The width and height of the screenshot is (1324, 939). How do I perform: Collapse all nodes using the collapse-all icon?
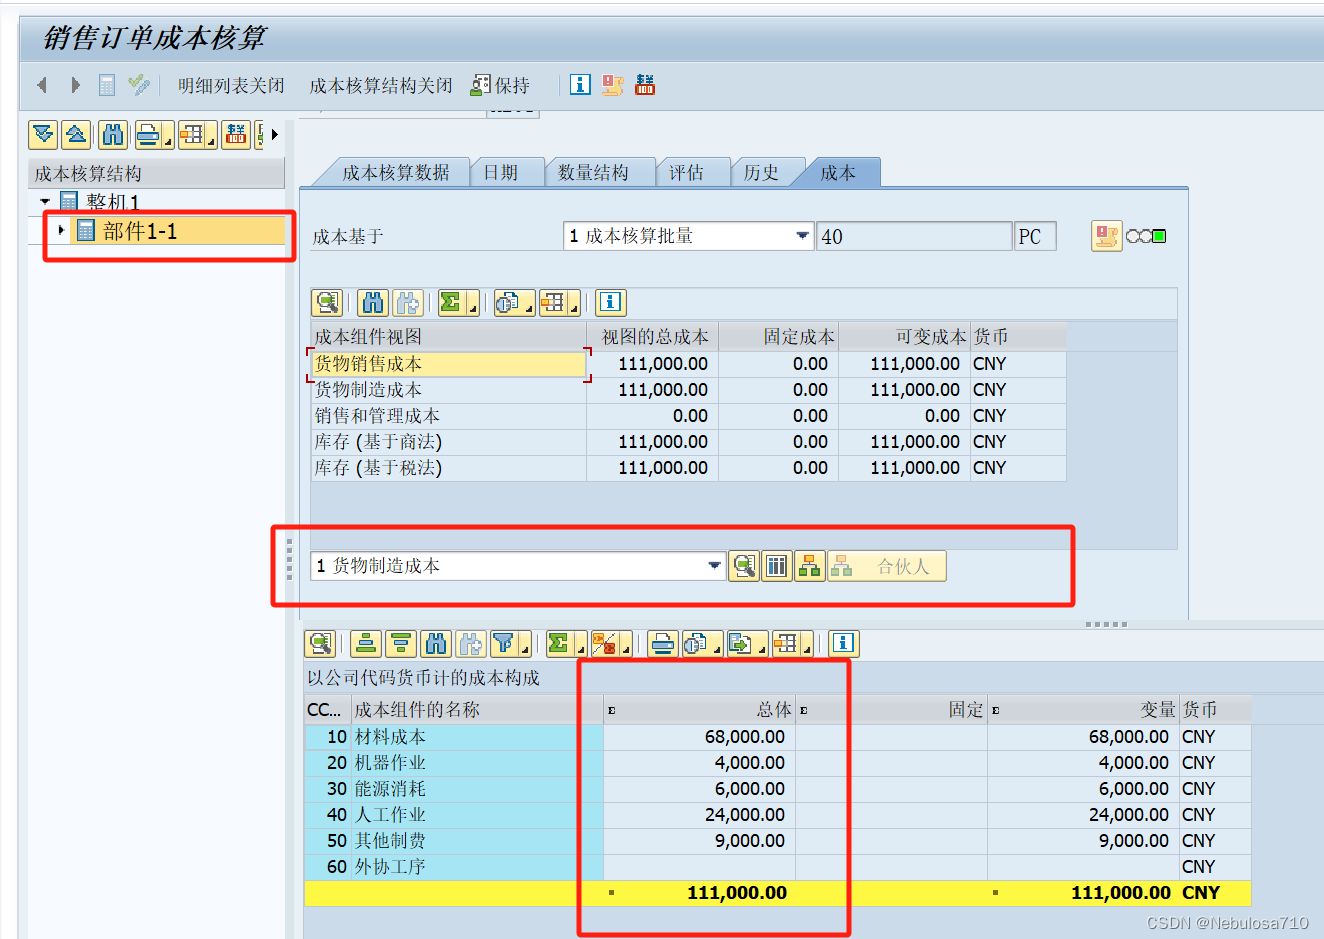(77, 134)
